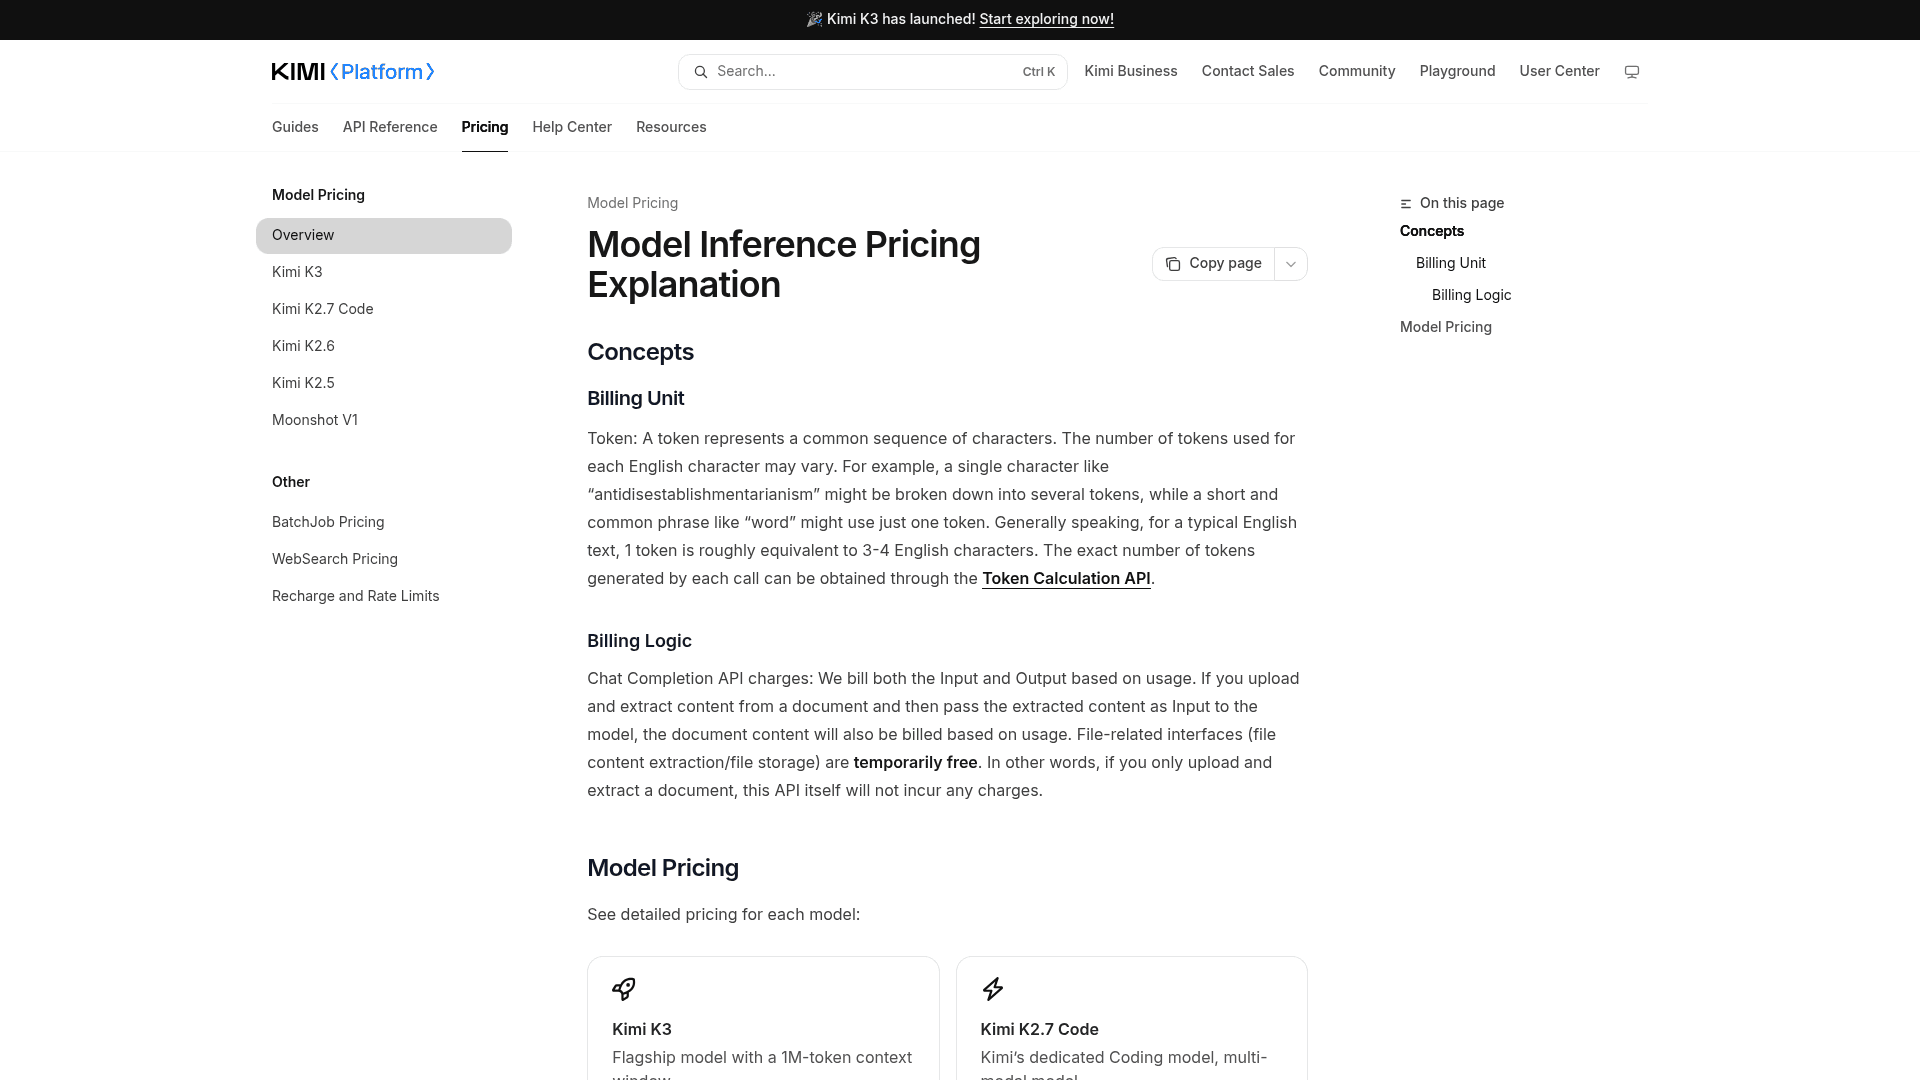Open the User Center
Screen dimensions: 1920x1080
click(x=1560, y=71)
